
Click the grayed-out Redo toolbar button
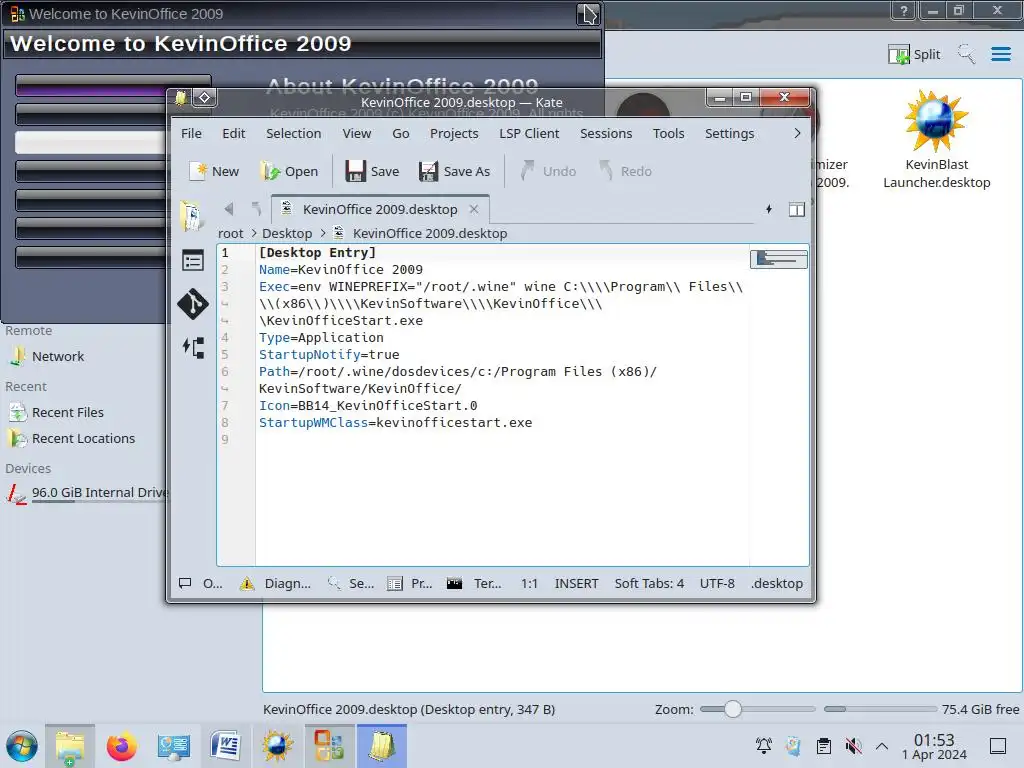[626, 171]
